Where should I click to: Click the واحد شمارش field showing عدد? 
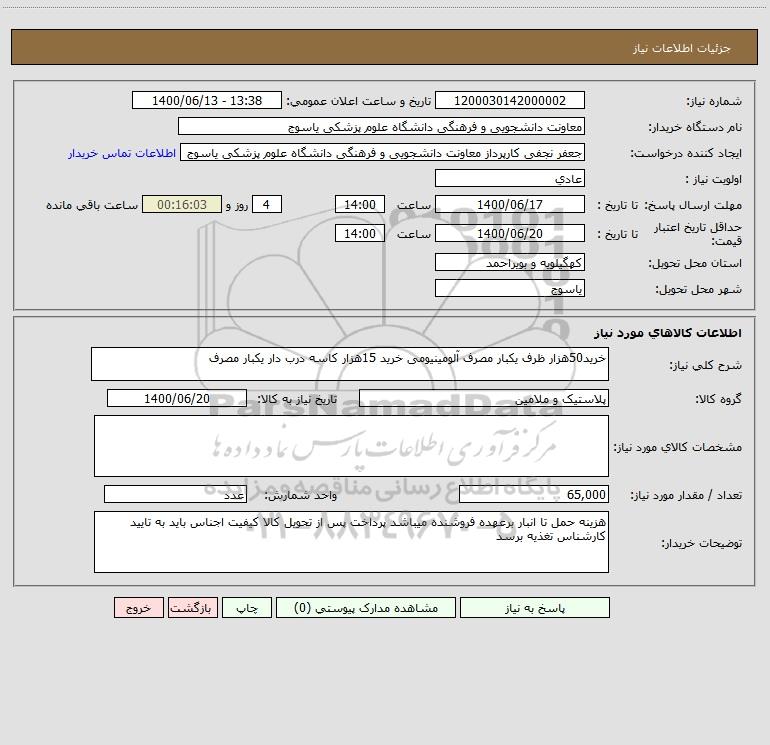coord(175,495)
